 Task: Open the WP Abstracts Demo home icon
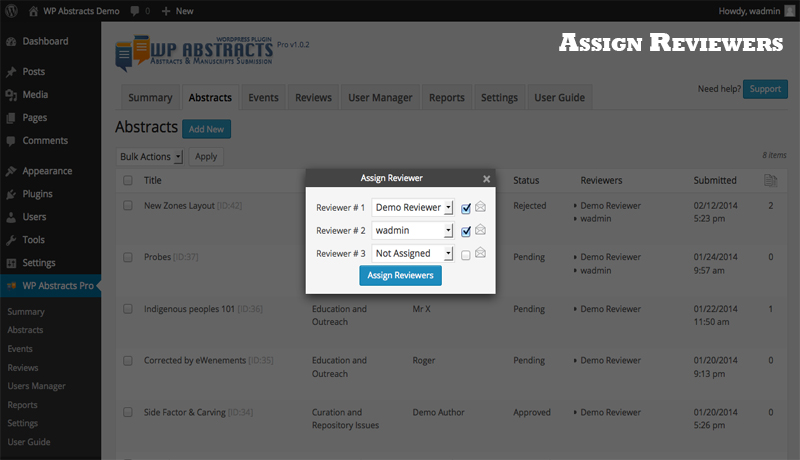(x=33, y=11)
